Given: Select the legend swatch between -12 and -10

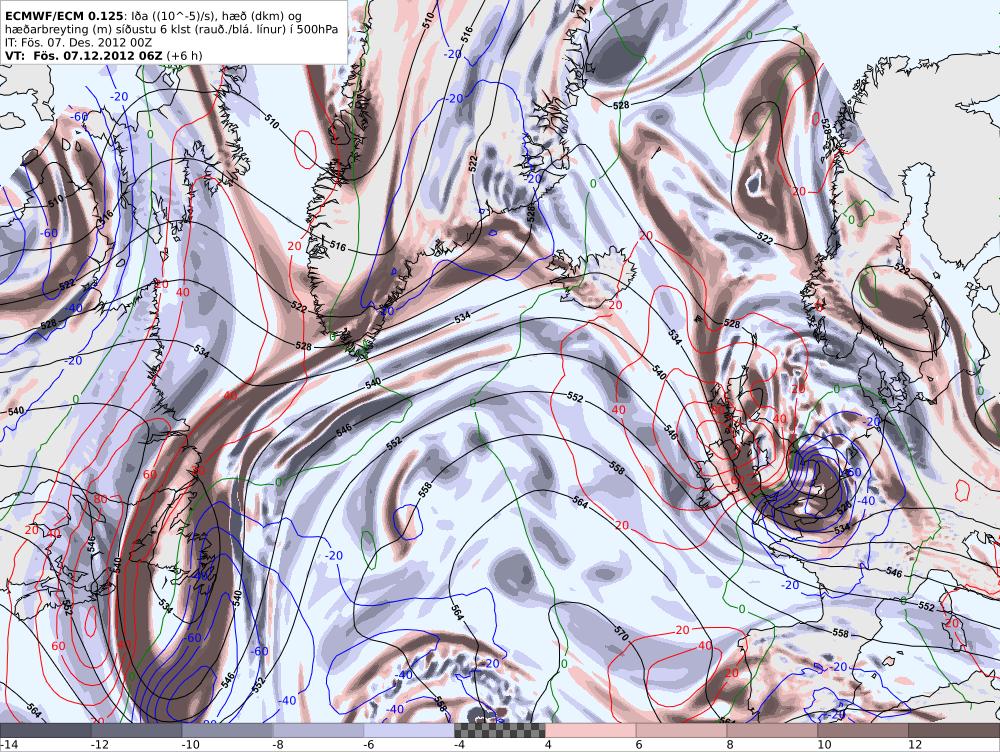Looking at the screenshot, I should pos(136,730).
